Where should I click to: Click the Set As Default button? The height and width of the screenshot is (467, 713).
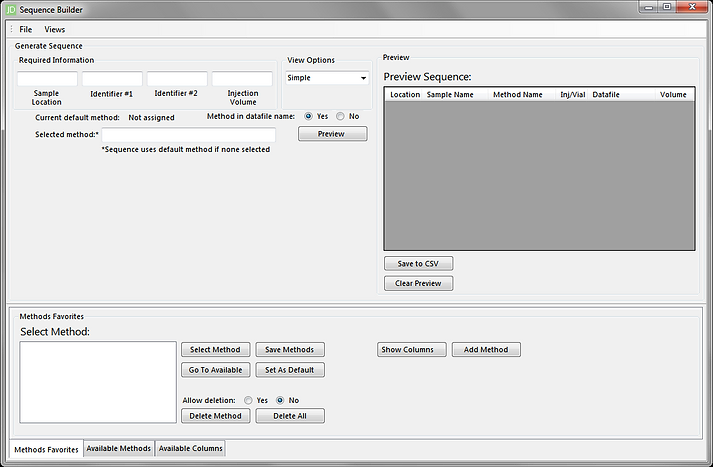coord(290,370)
